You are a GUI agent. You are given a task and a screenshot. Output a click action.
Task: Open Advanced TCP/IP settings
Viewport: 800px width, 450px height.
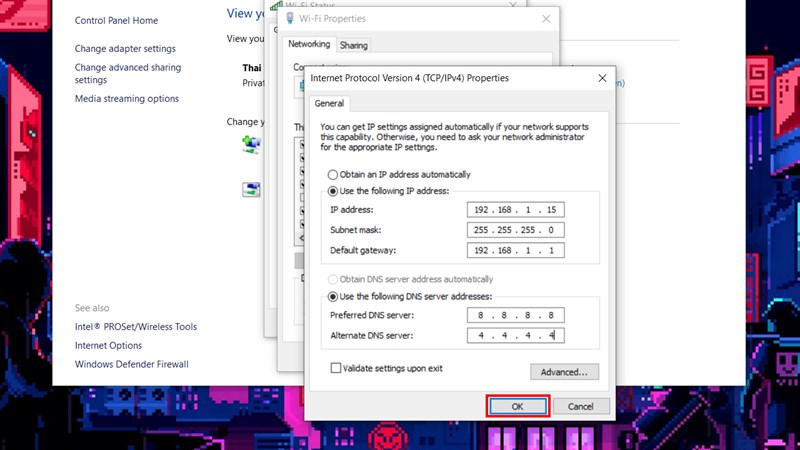point(564,372)
